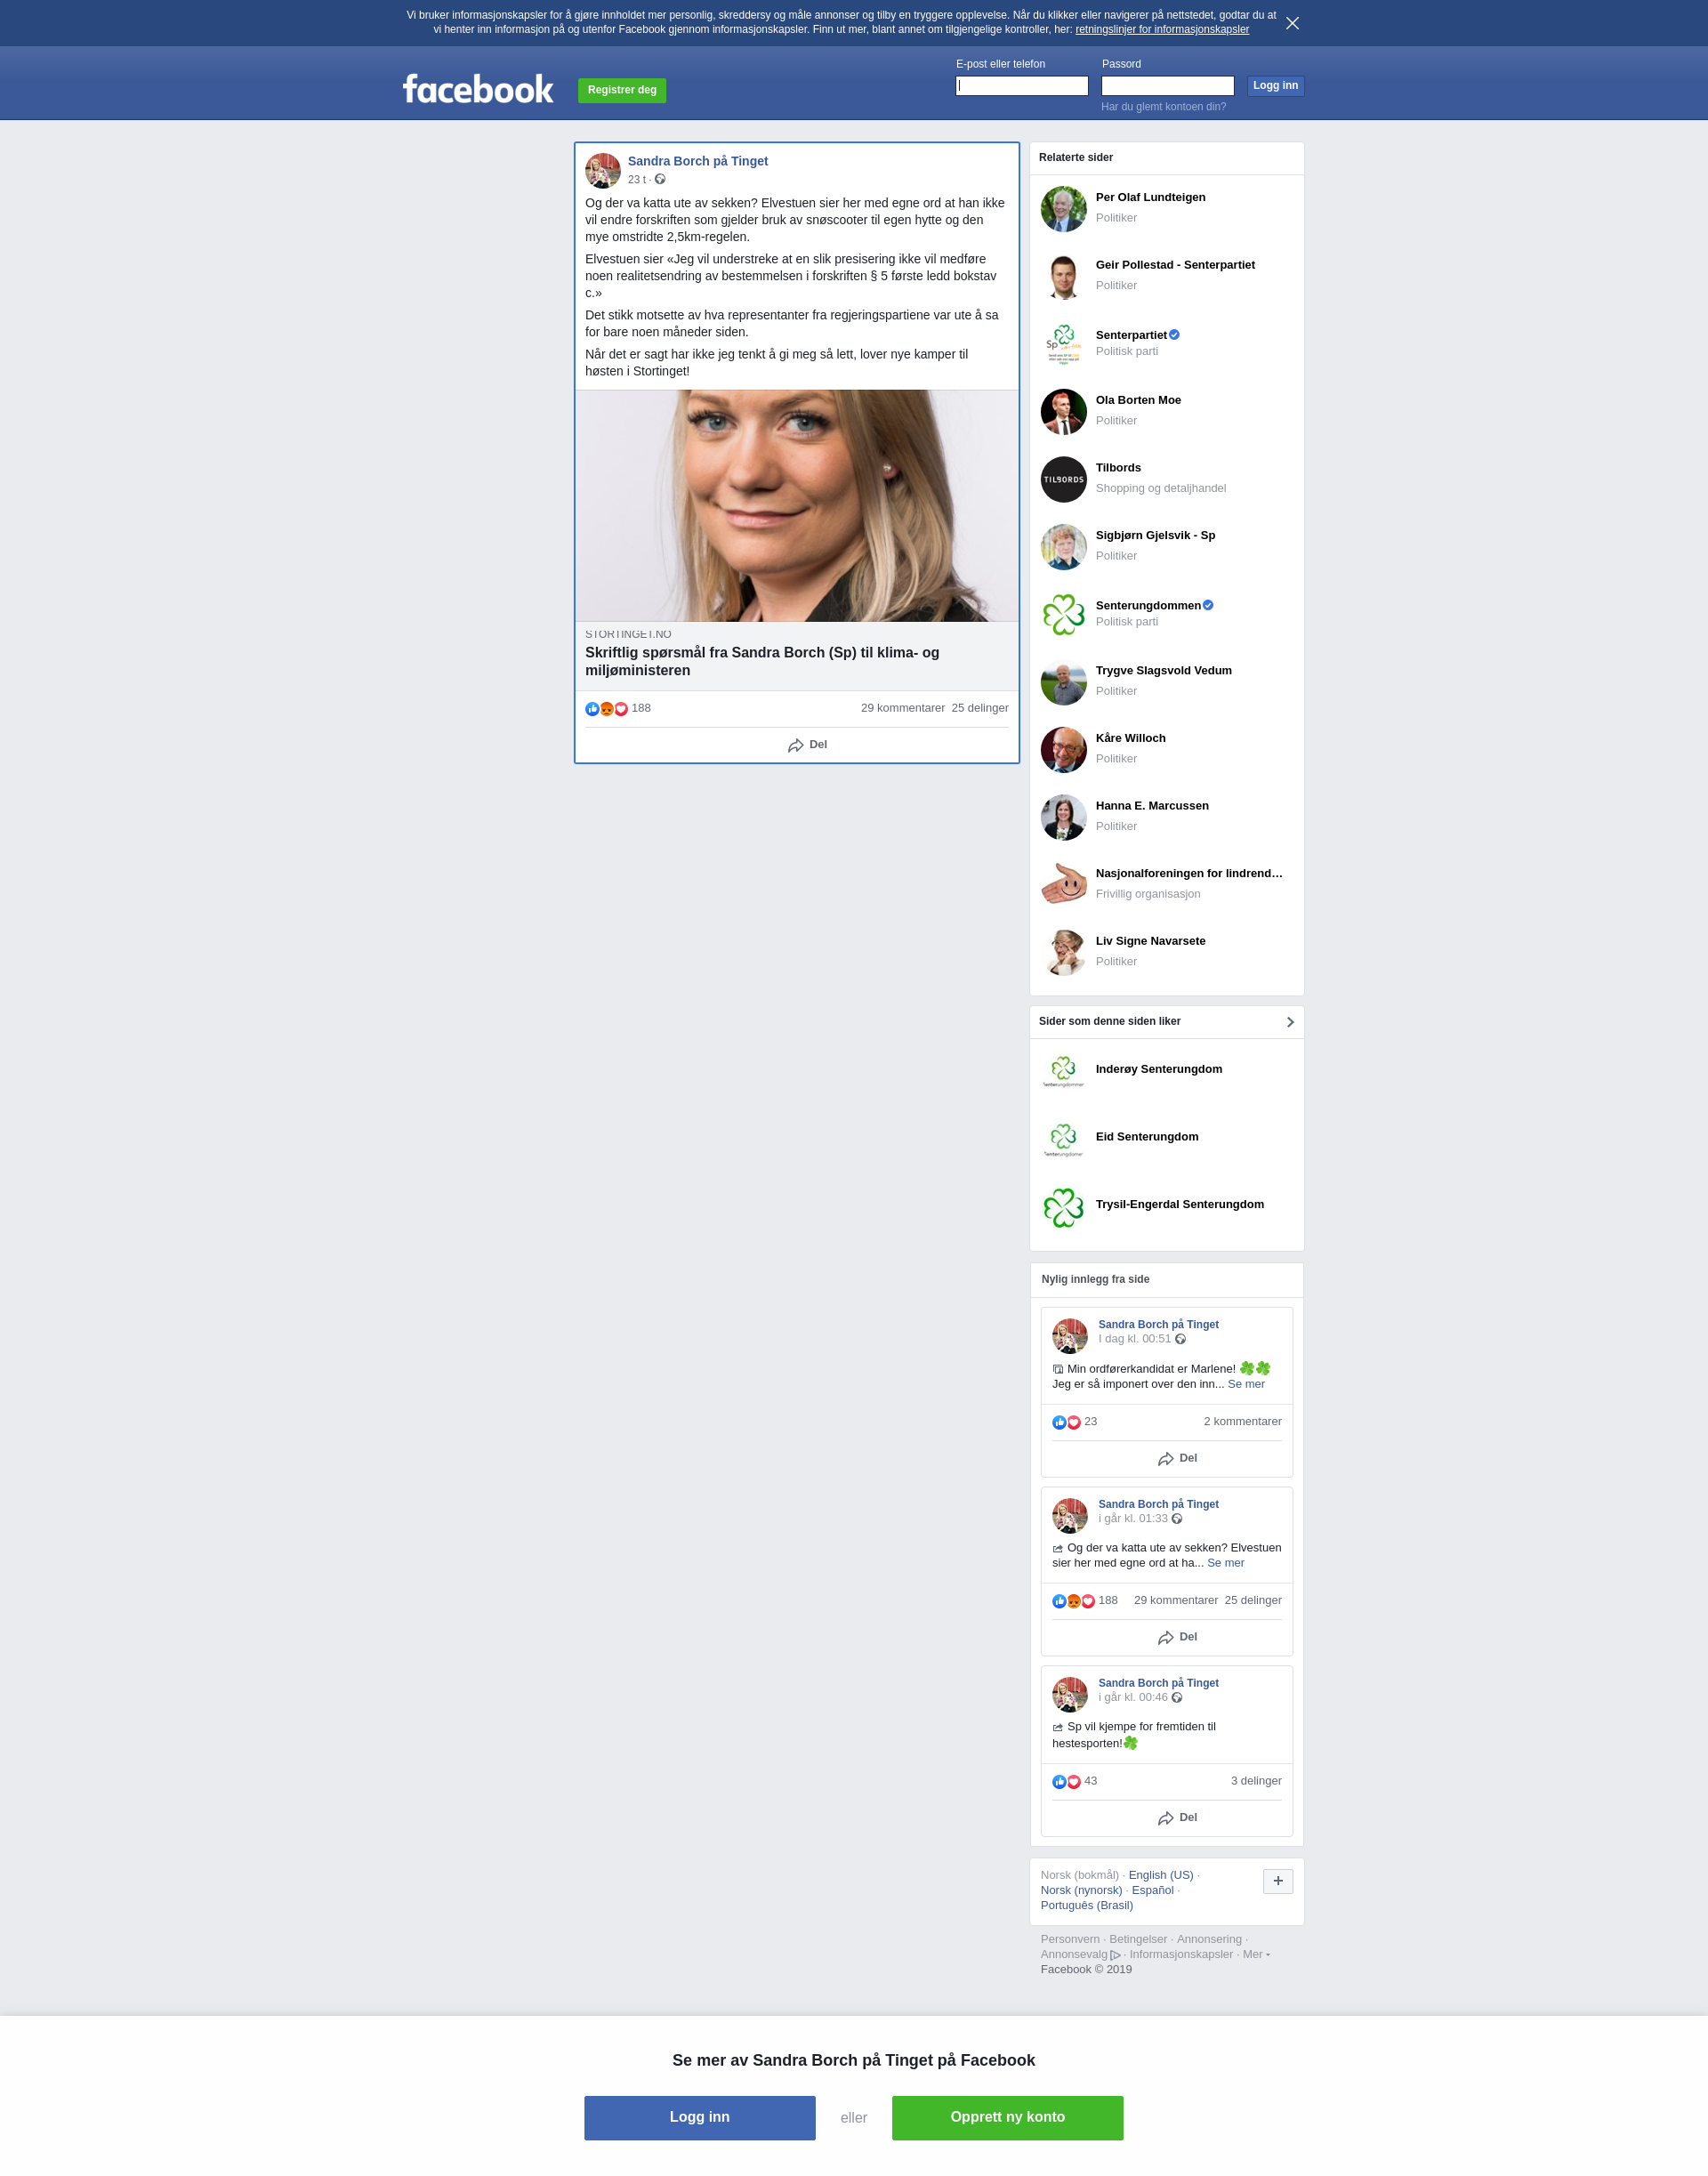Open Trygve Slagsvold Vedum profile picture

[x=1063, y=682]
